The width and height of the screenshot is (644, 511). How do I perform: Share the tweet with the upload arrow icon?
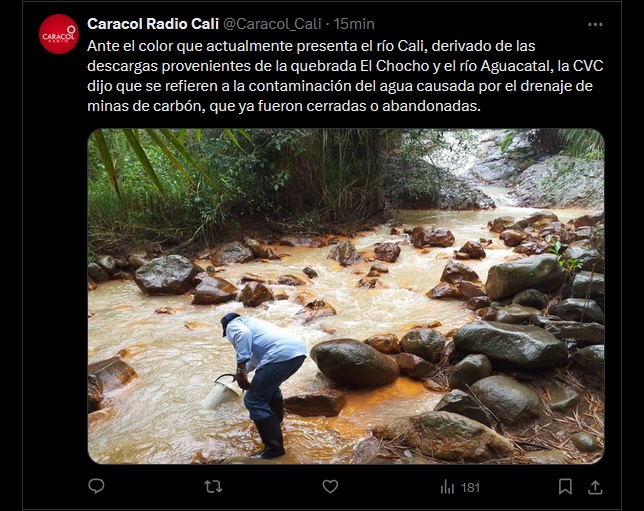[595, 487]
